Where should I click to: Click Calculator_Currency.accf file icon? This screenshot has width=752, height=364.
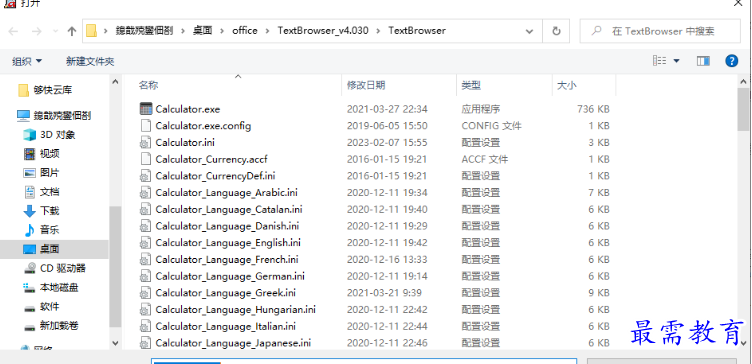(x=145, y=159)
